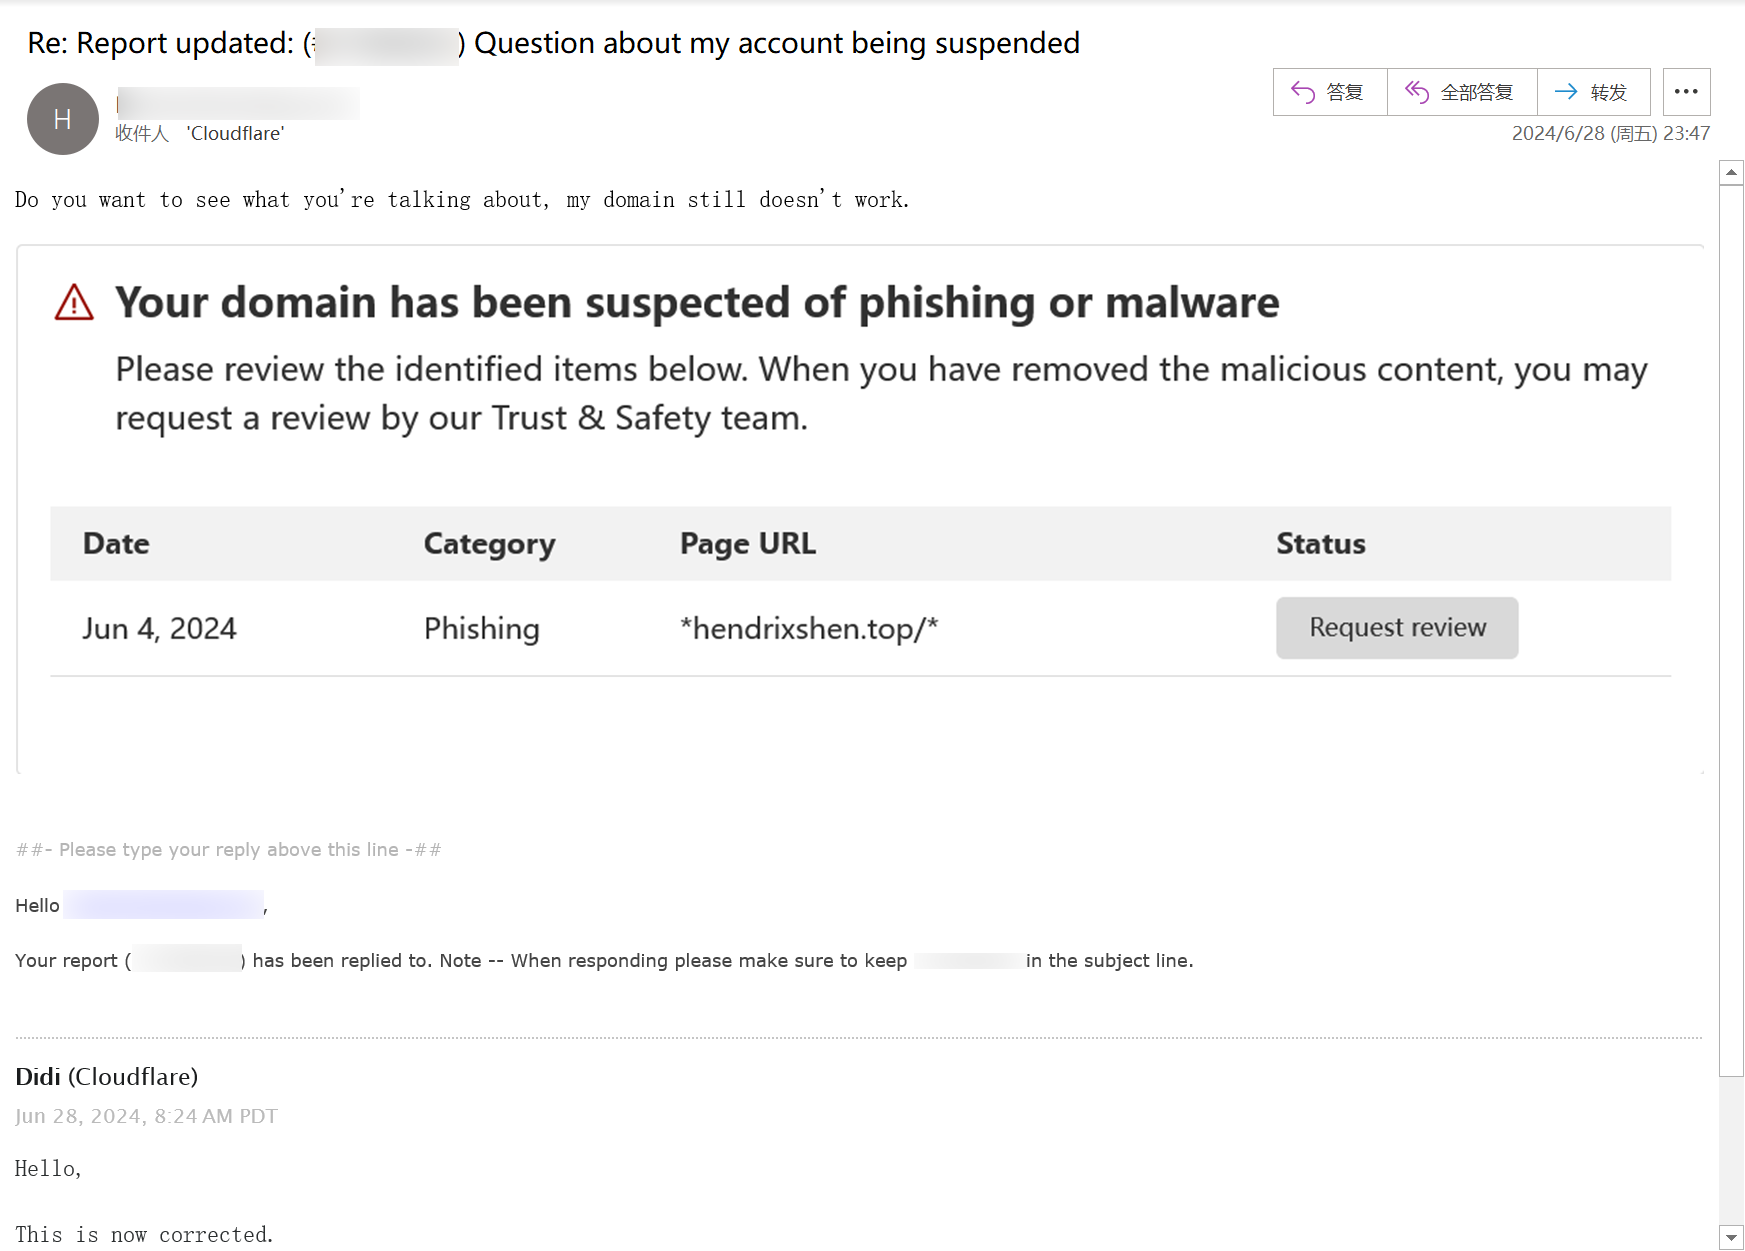Forward this email with the 转发 button
The image size is (1745, 1251).
(1592, 92)
